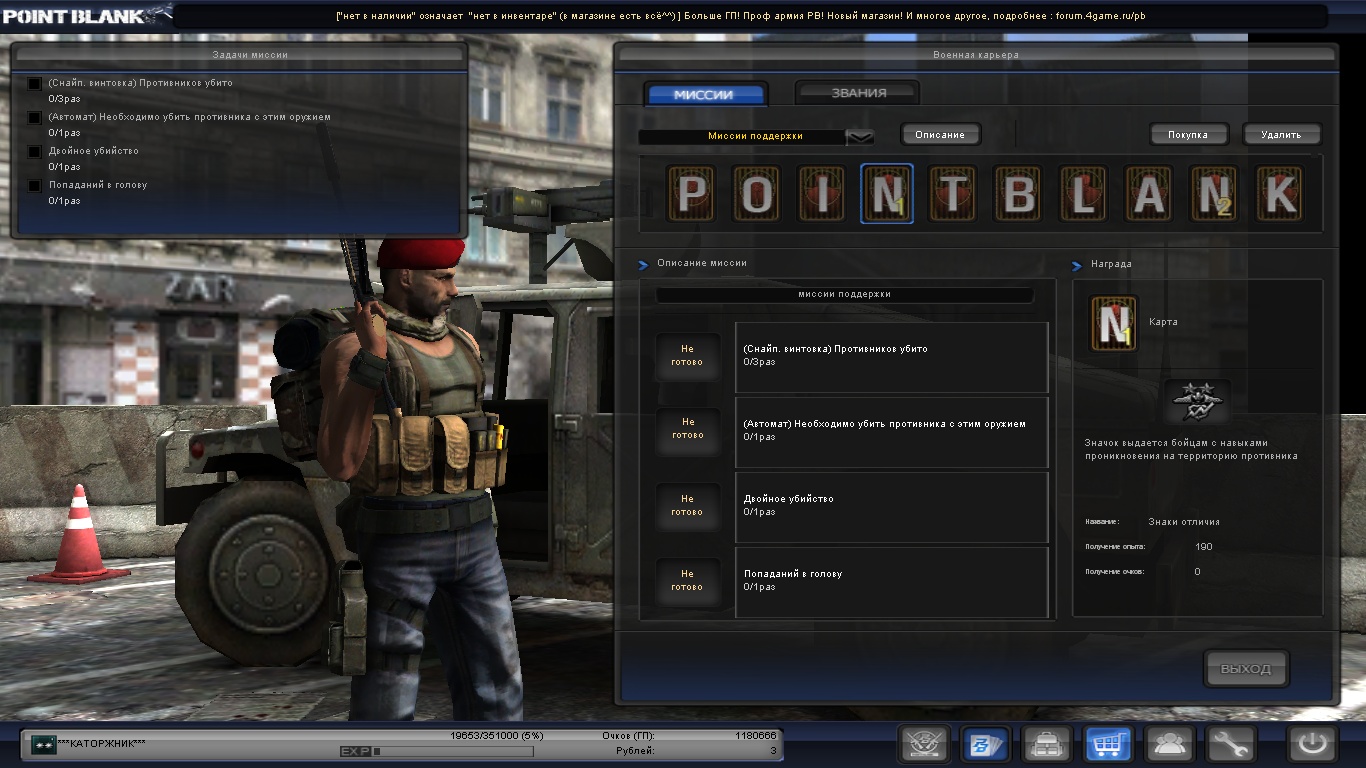Image resolution: width=1366 pixels, height=768 pixels.
Task: Click the Карта reward label
Action: 1164,323
